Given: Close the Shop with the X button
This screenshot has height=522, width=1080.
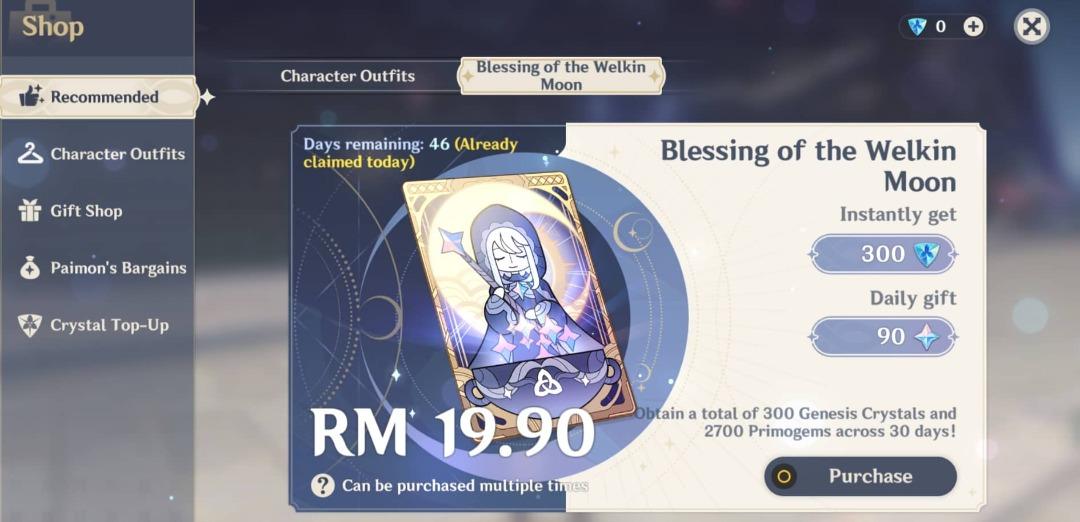Looking at the screenshot, I should (1031, 27).
